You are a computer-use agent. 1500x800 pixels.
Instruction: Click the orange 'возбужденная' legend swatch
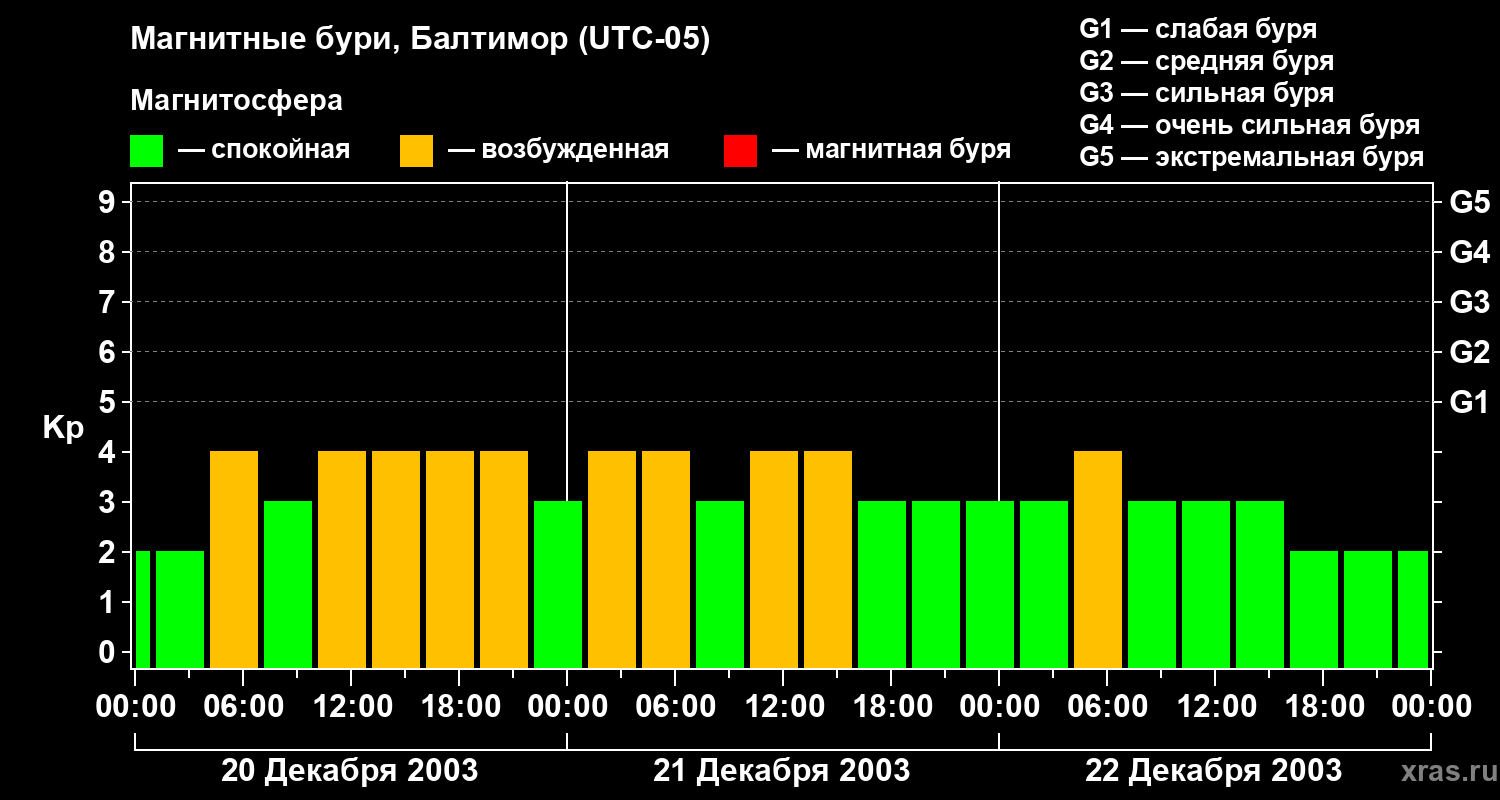point(416,151)
